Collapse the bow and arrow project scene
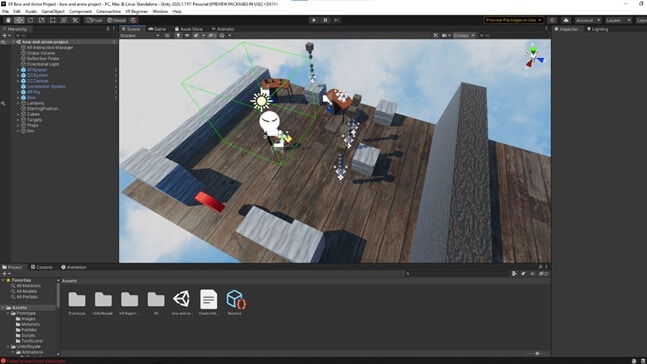The image size is (647, 364). [13, 42]
